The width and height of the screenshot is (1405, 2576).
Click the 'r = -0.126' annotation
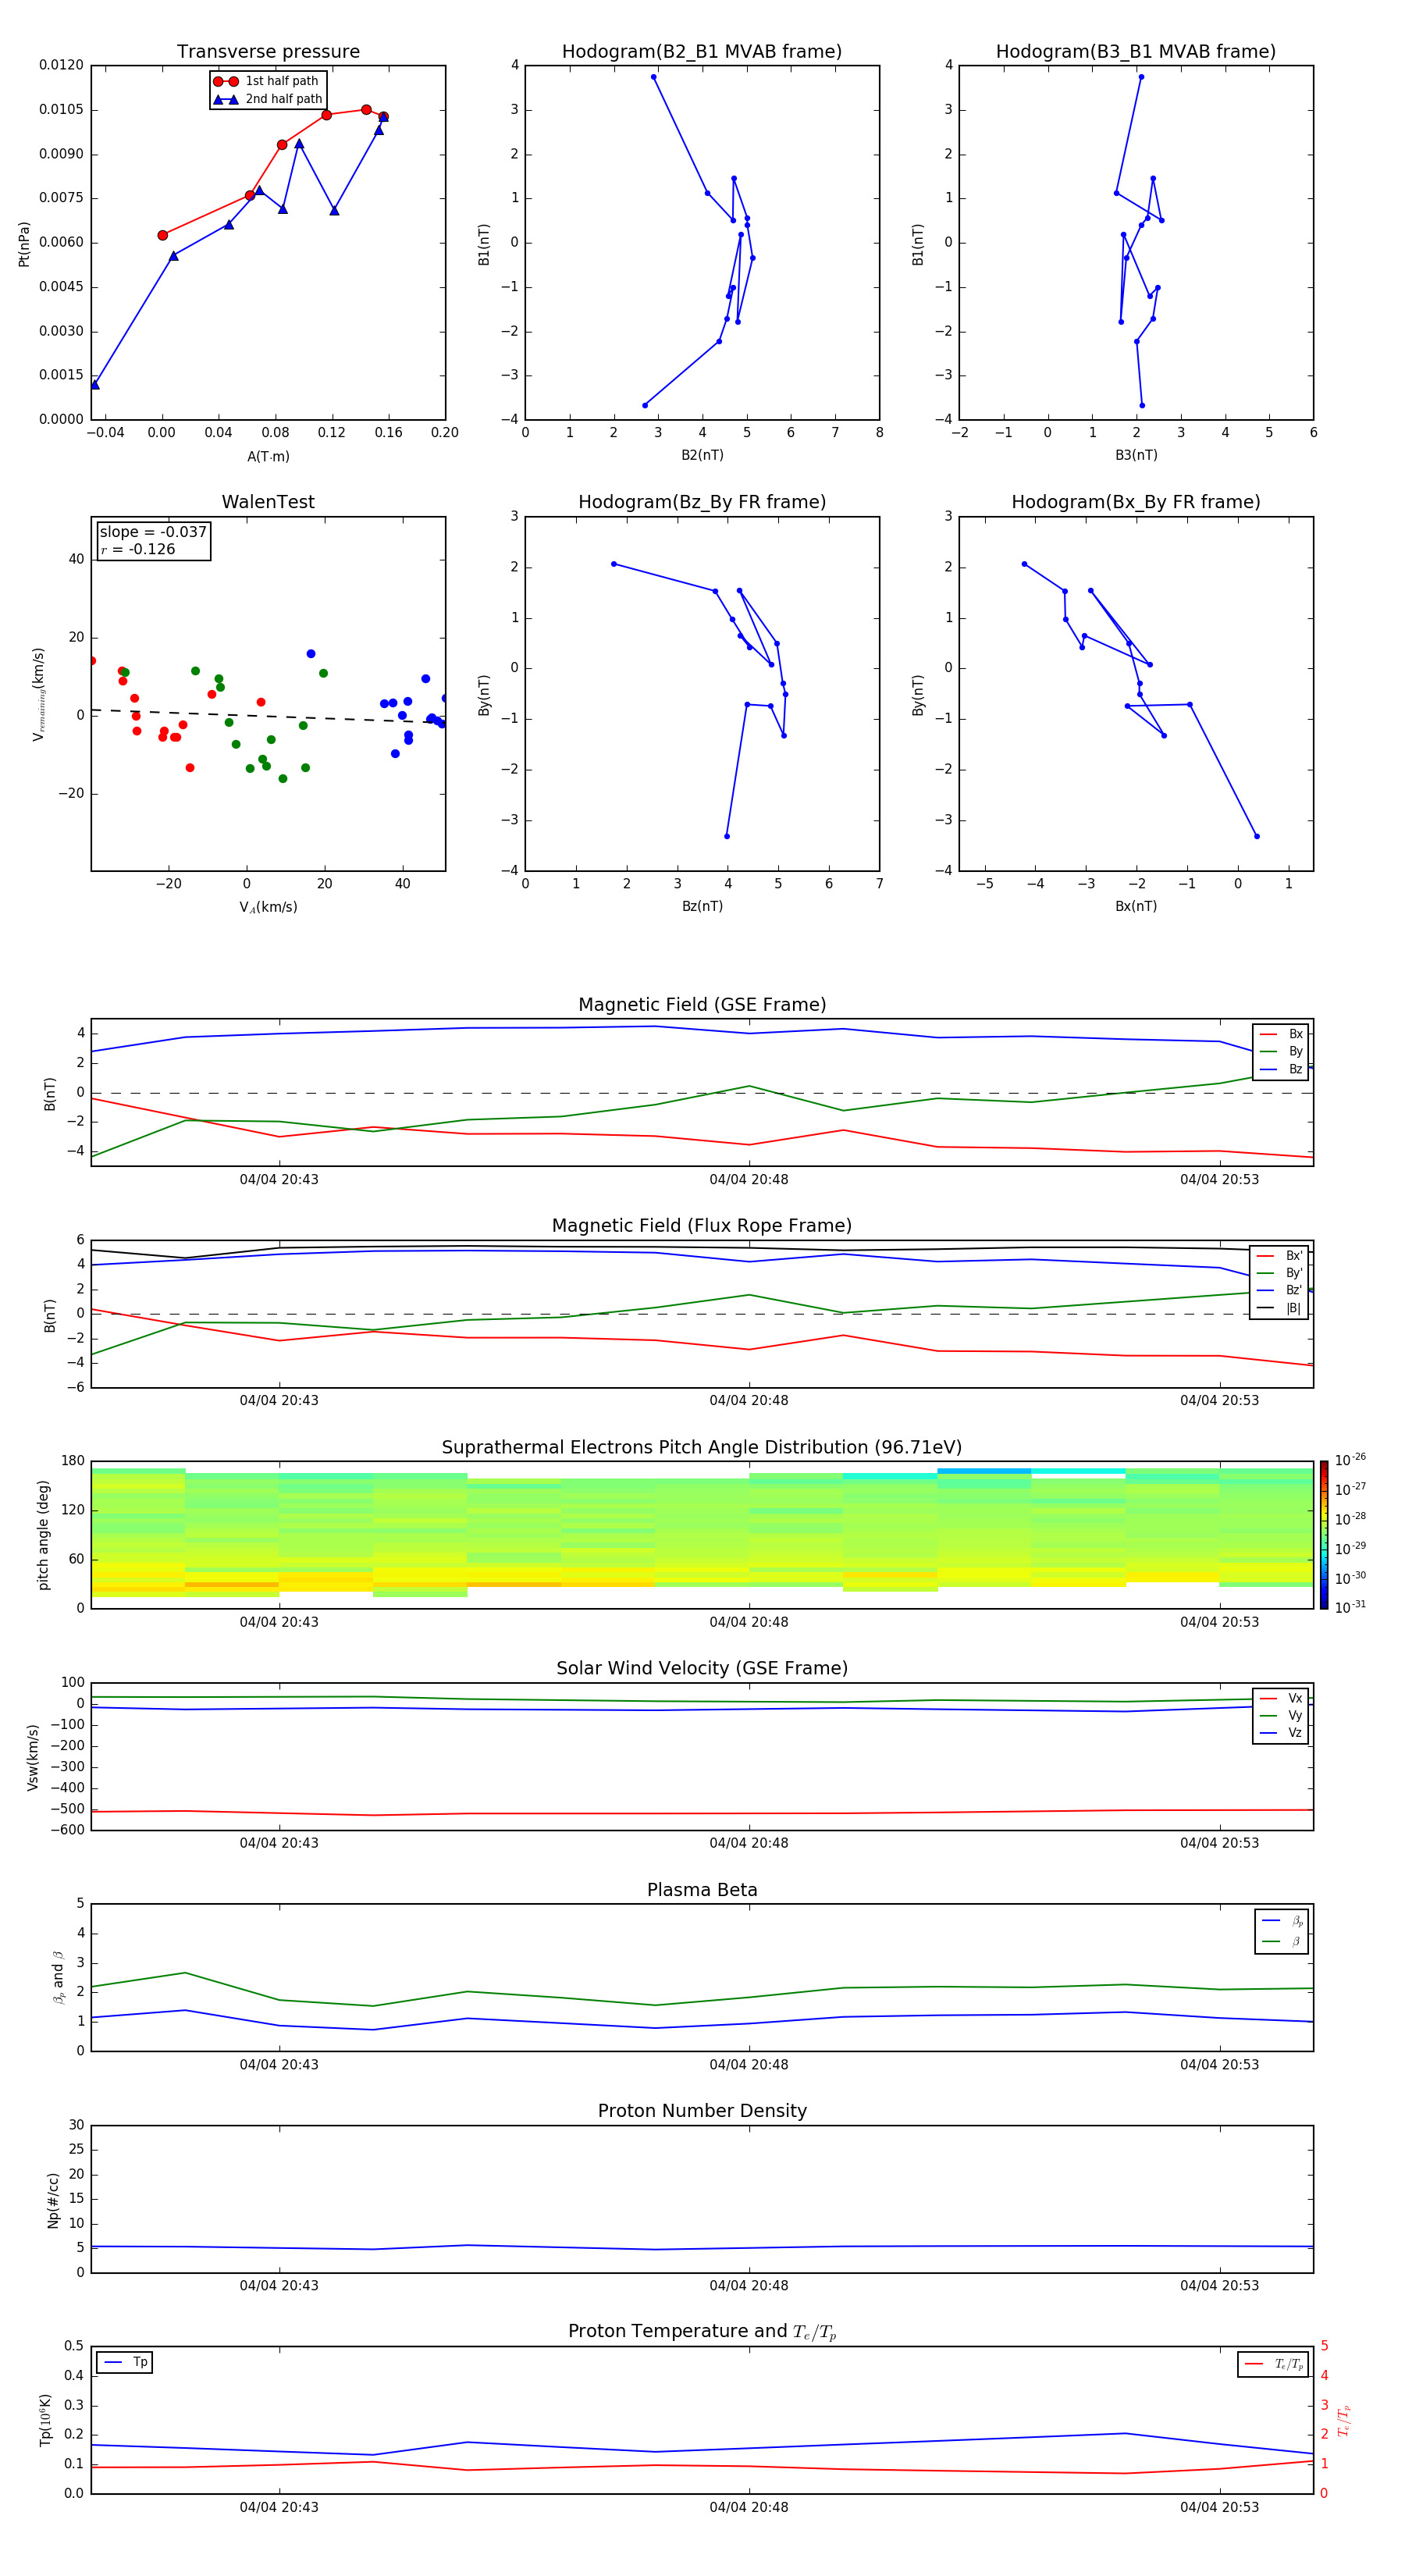click(138, 549)
